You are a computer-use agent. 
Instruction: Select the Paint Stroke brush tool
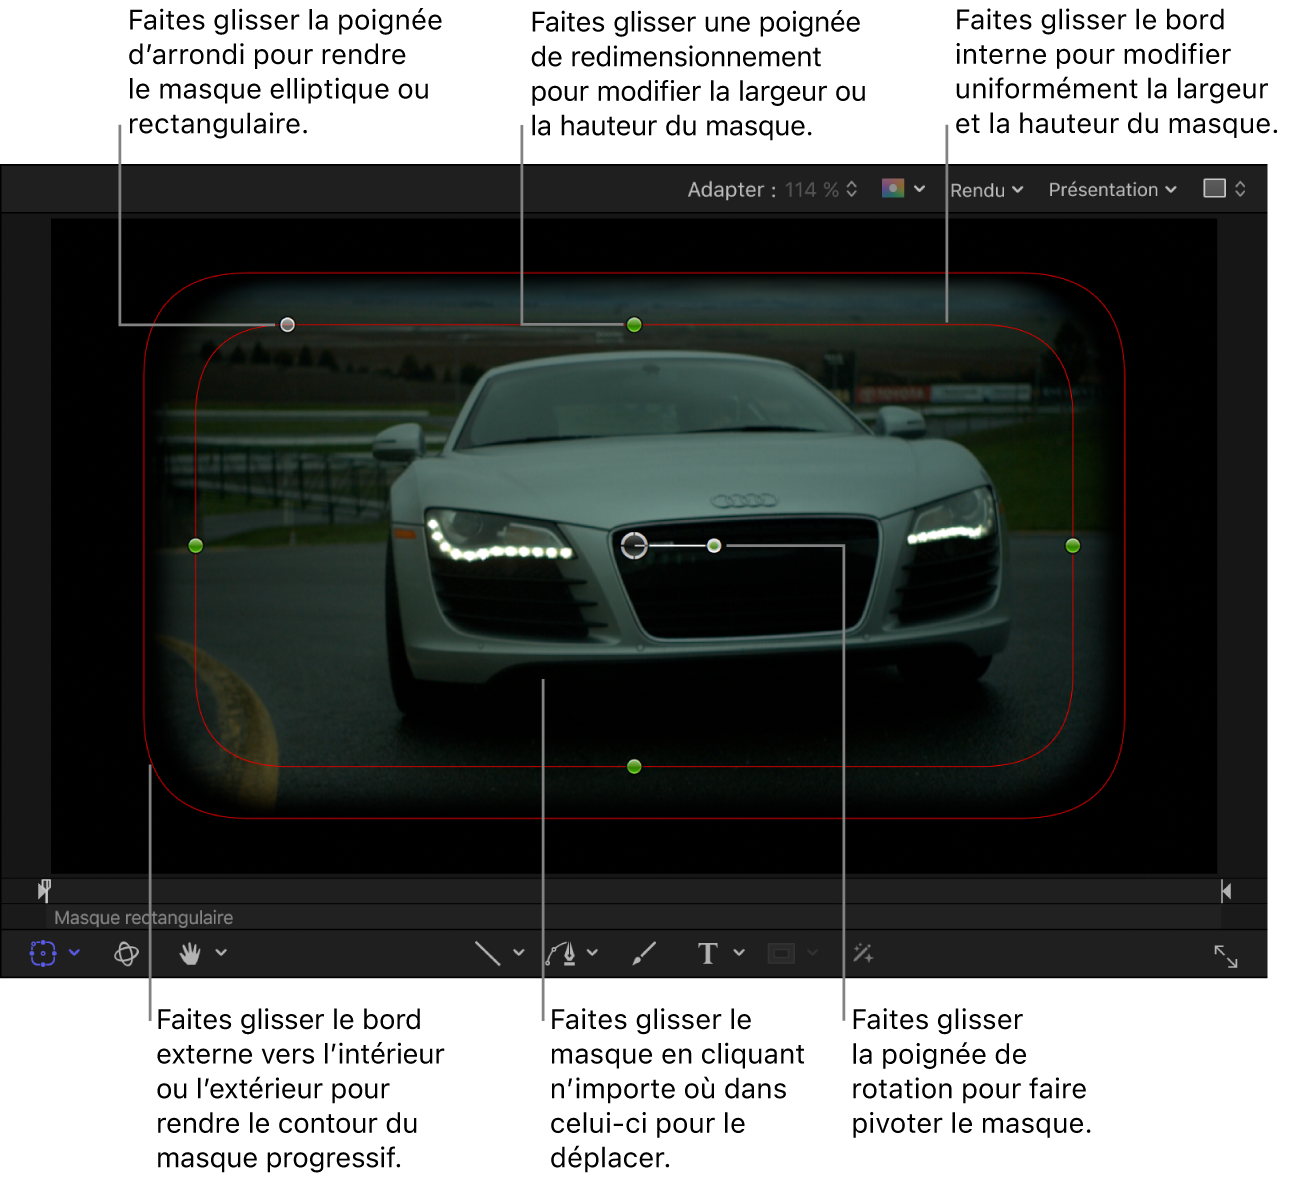click(644, 953)
